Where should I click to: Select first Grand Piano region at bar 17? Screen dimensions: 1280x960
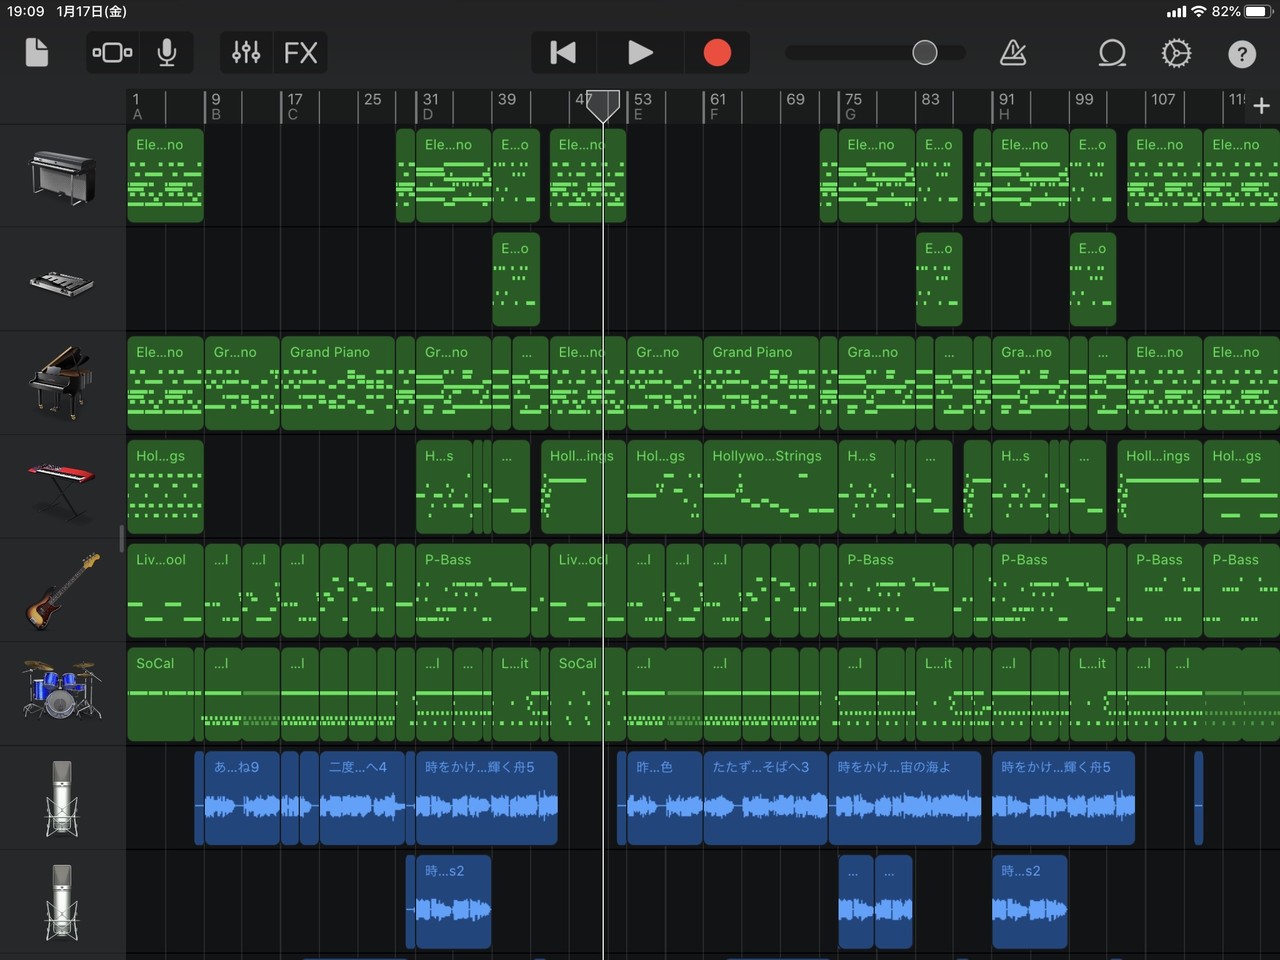tap(338, 382)
